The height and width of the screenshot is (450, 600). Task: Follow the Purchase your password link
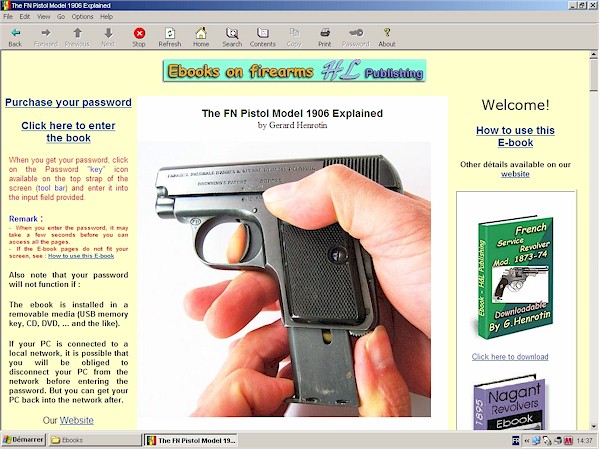point(68,103)
